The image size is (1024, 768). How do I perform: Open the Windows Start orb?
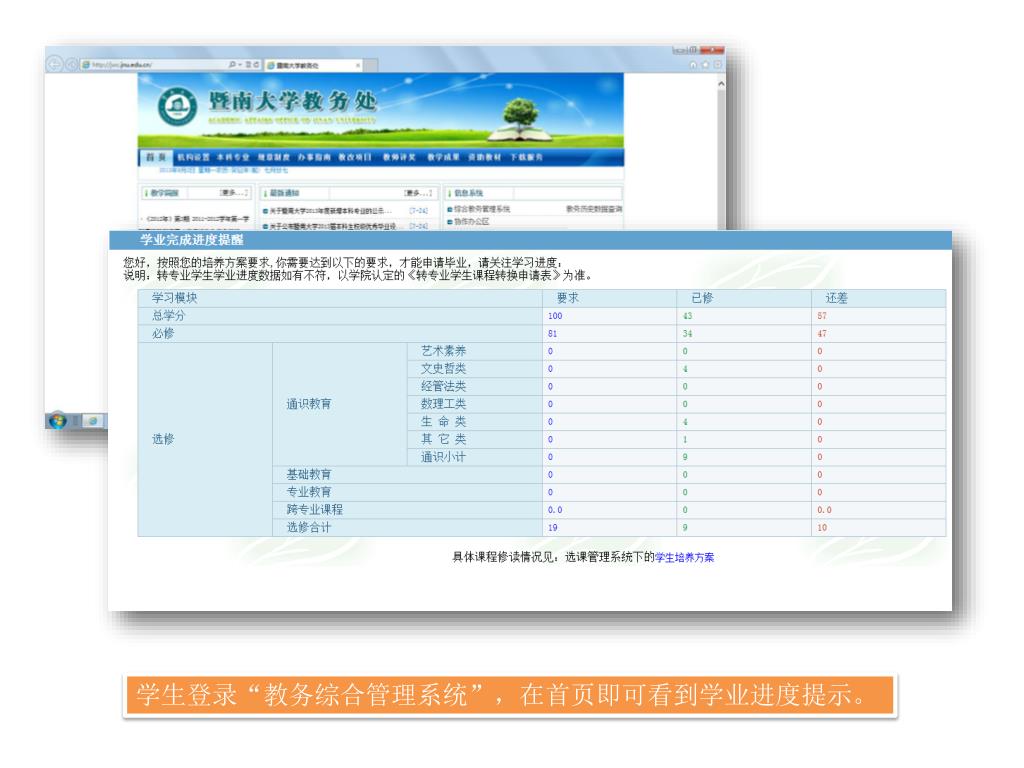click(x=57, y=420)
